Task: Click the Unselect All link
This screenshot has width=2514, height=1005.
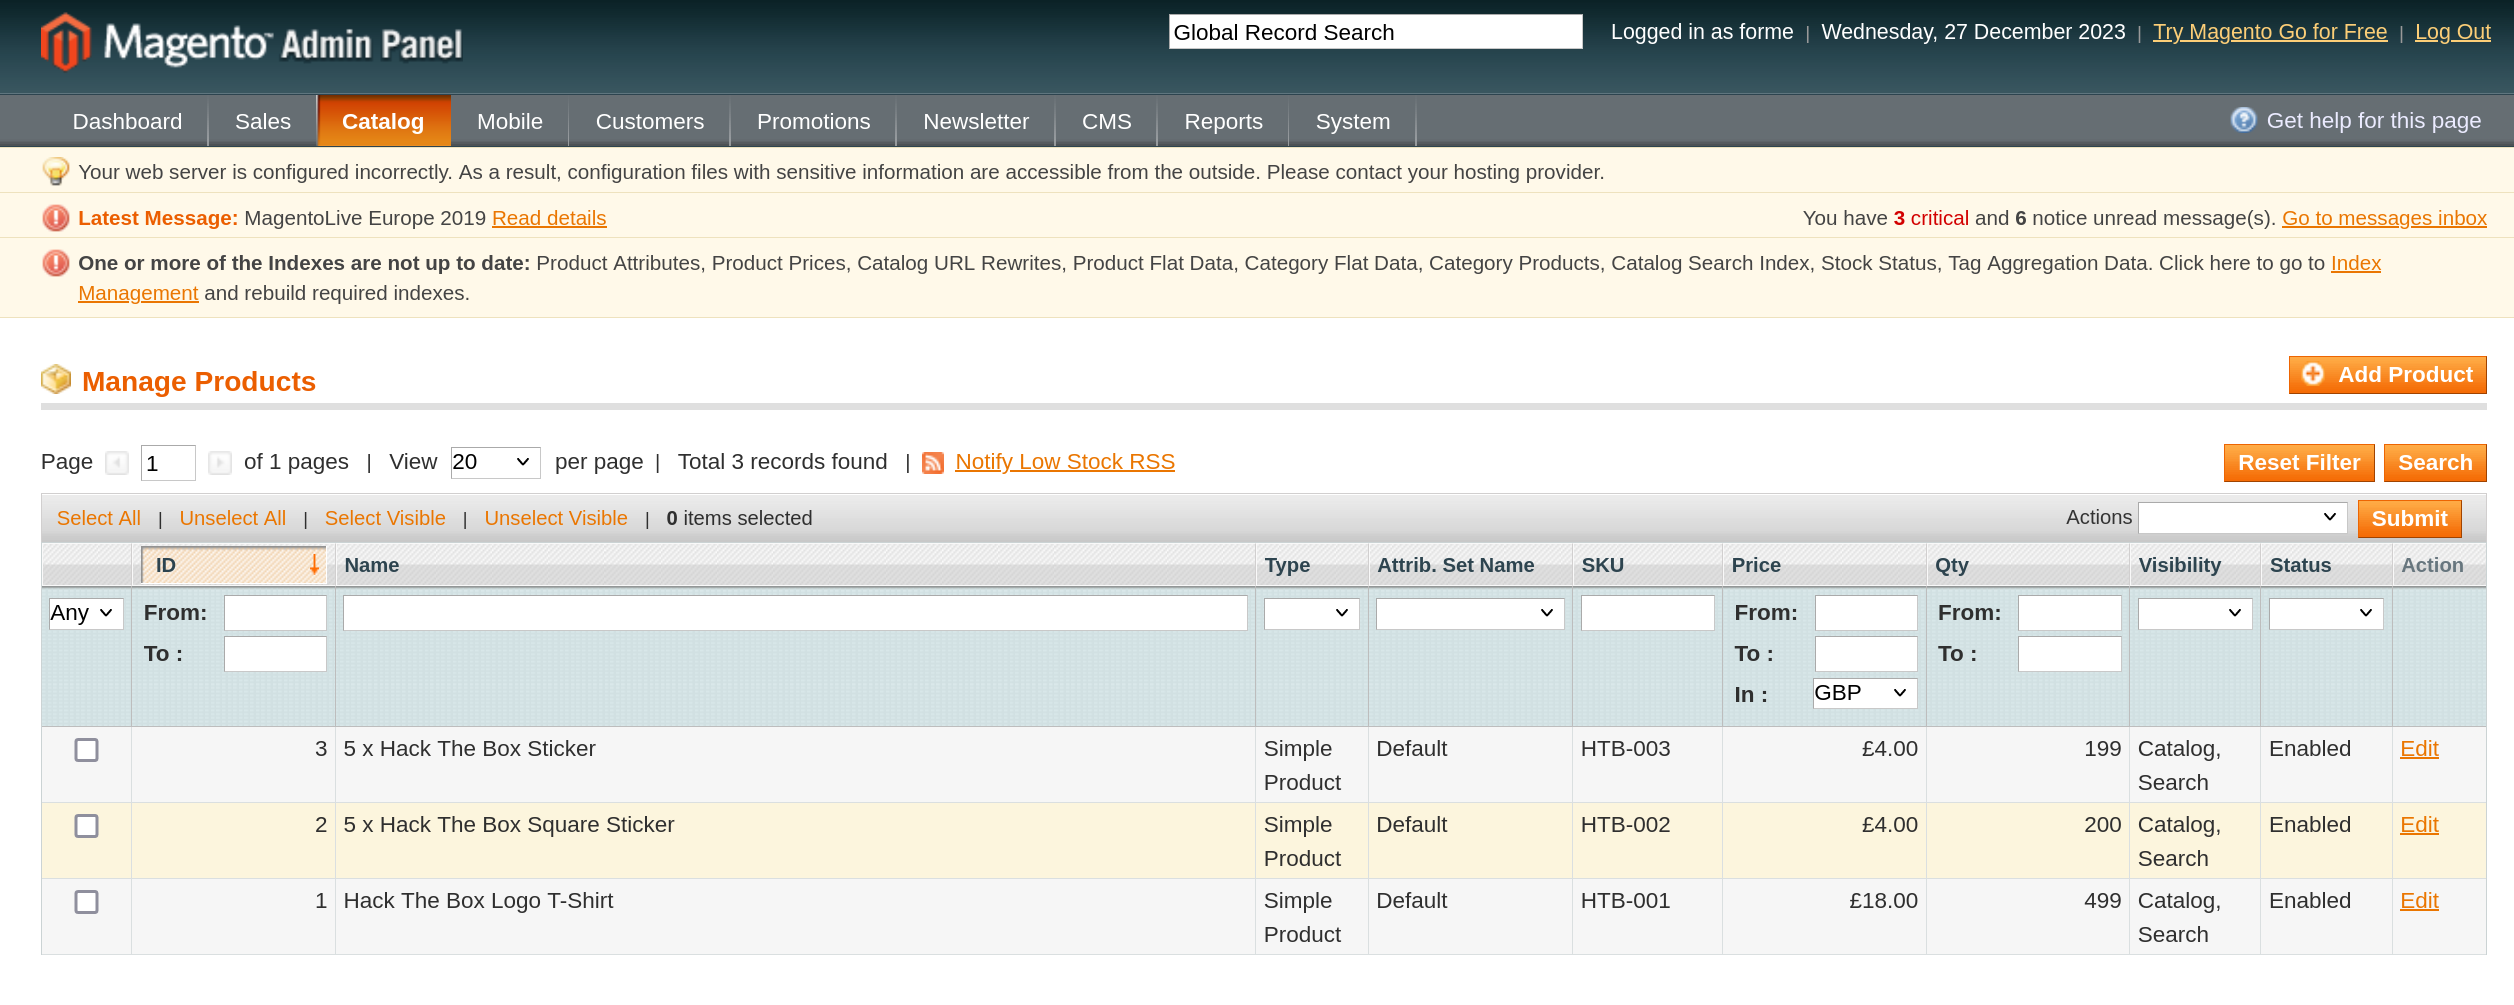Action: [x=232, y=518]
